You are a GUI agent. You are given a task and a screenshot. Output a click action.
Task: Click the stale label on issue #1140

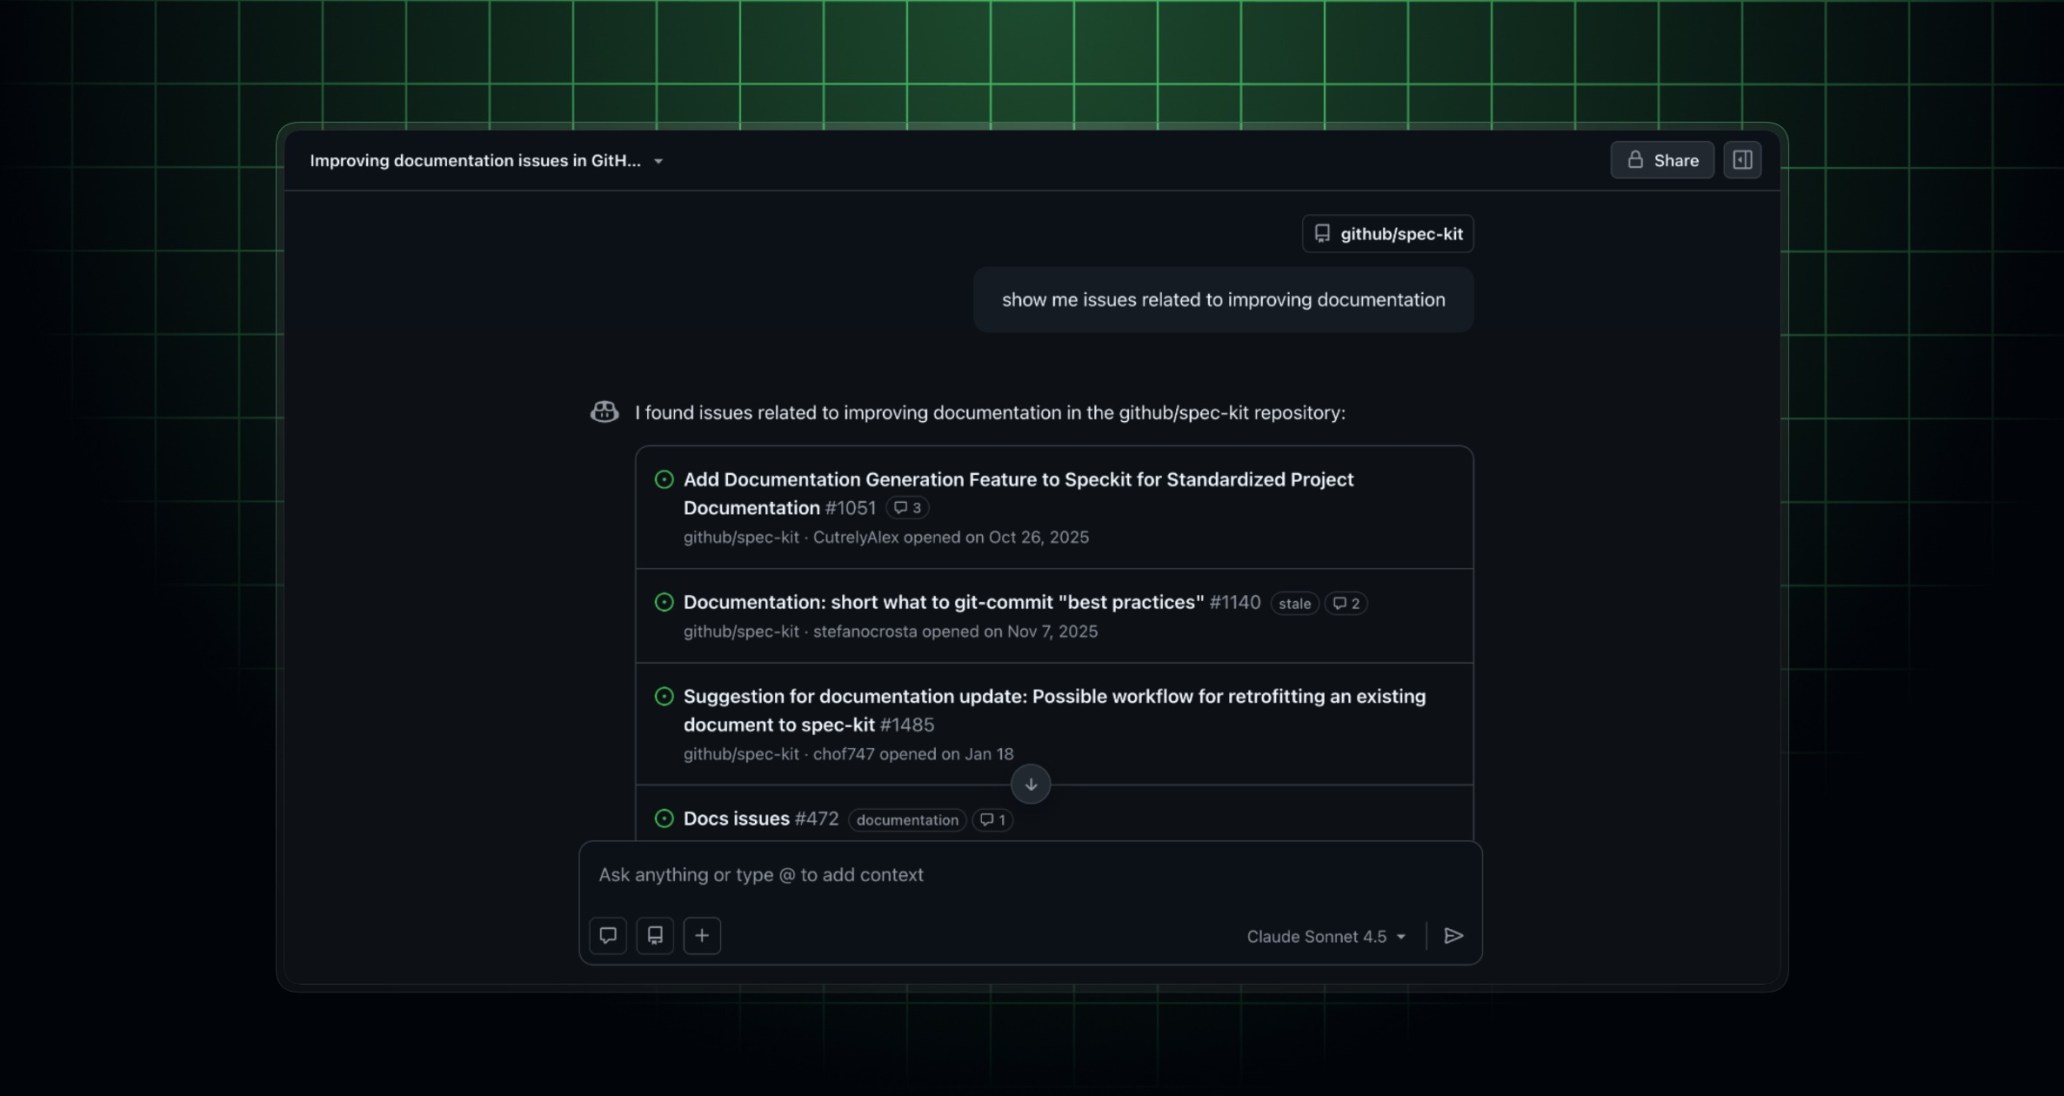coord(1294,603)
